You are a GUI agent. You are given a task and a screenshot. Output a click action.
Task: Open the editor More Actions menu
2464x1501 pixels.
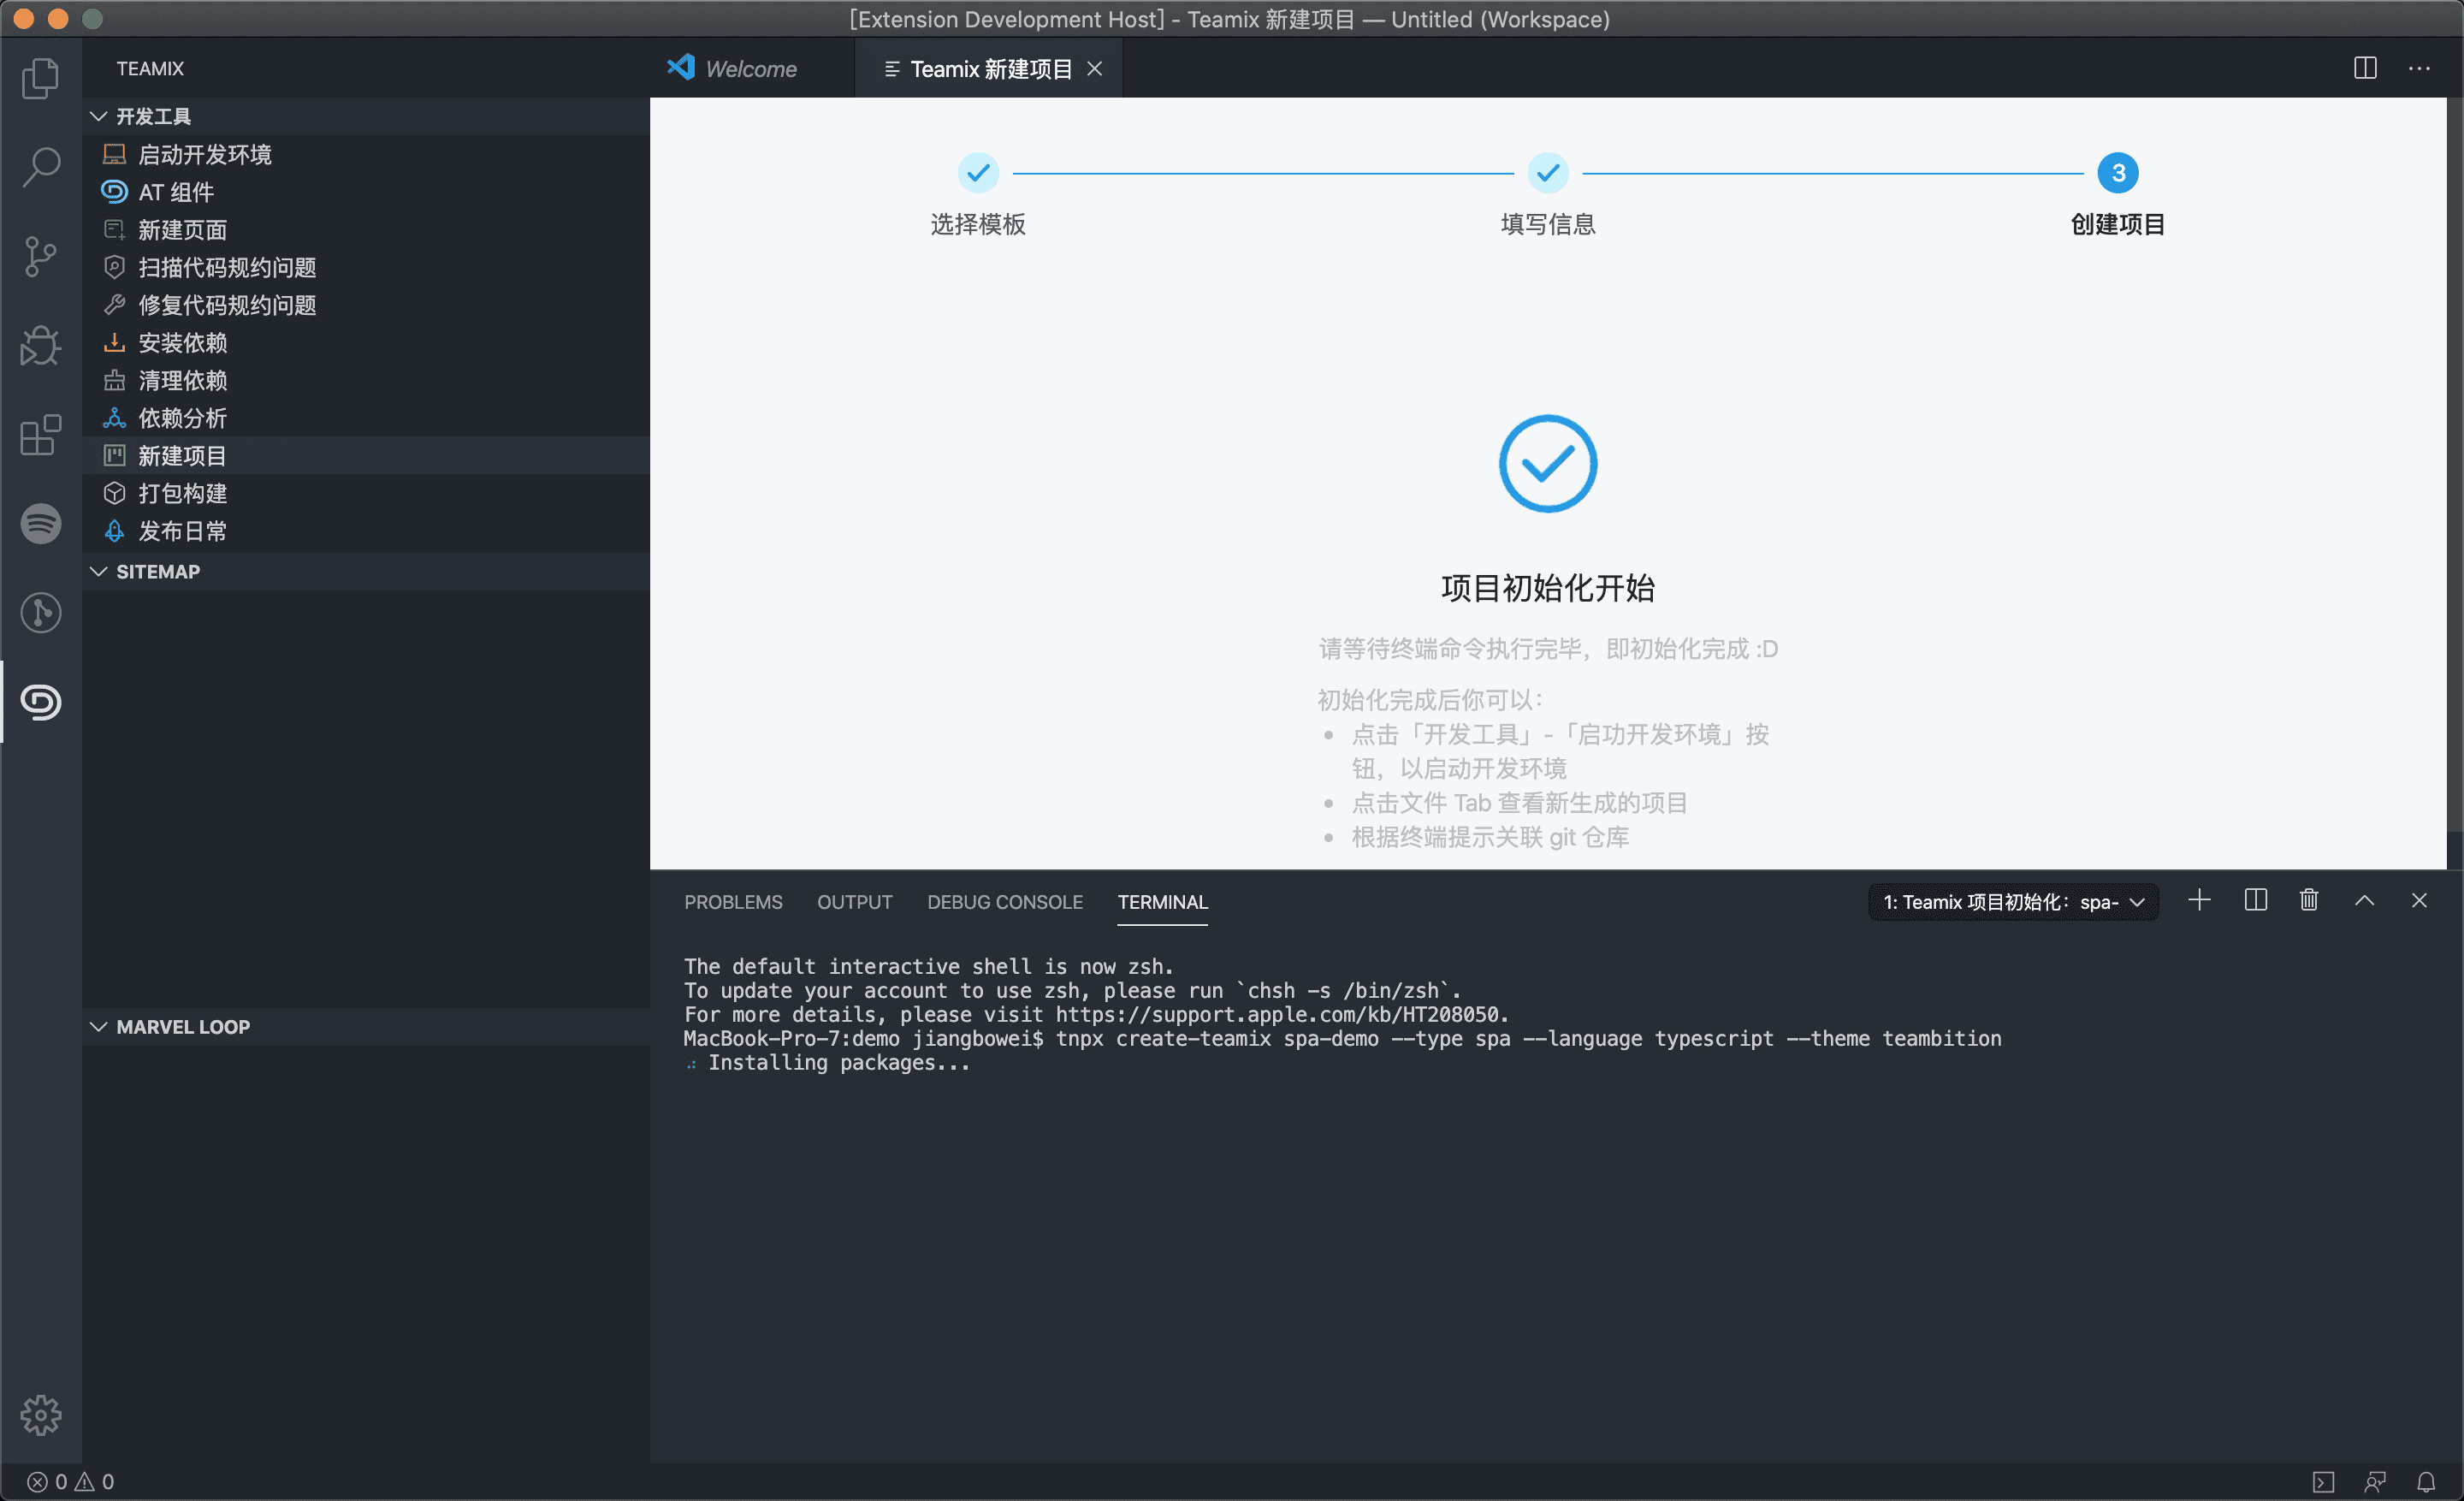pyautogui.click(x=2419, y=68)
